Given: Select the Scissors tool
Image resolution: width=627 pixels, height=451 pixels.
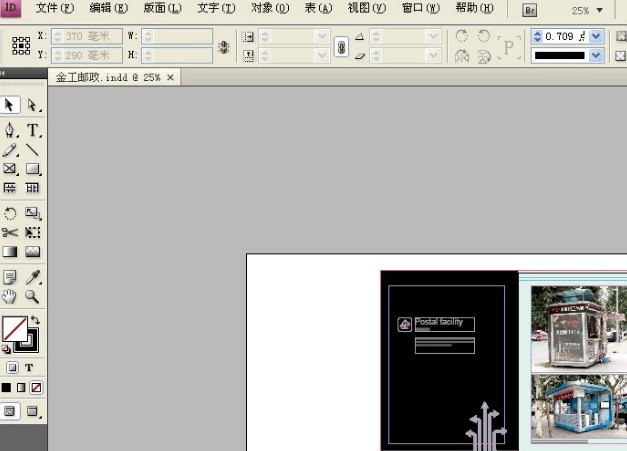Looking at the screenshot, I should click(x=10, y=232).
